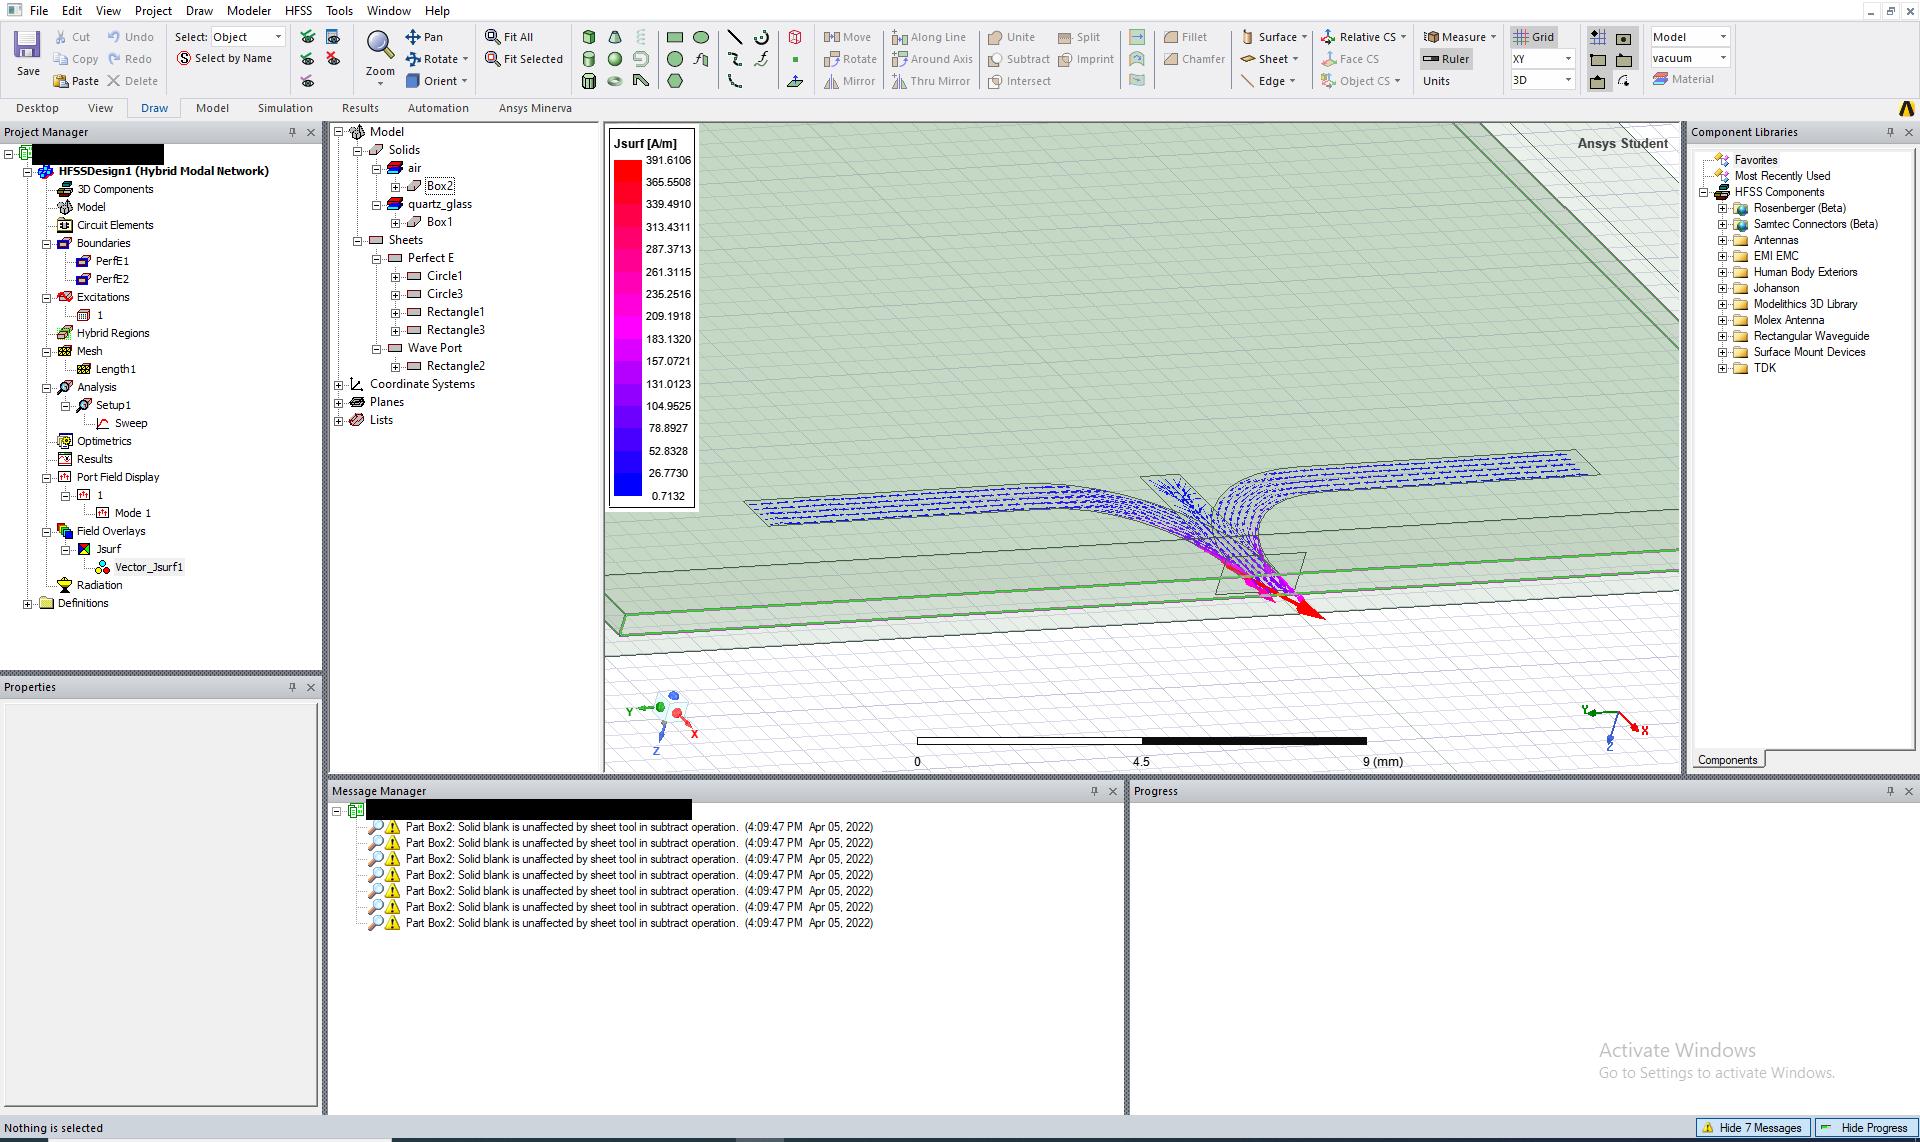The width and height of the screenshot is (1920, 1142).
Task: Click the Ansys logo icon
Action: tap(1907, 108)
